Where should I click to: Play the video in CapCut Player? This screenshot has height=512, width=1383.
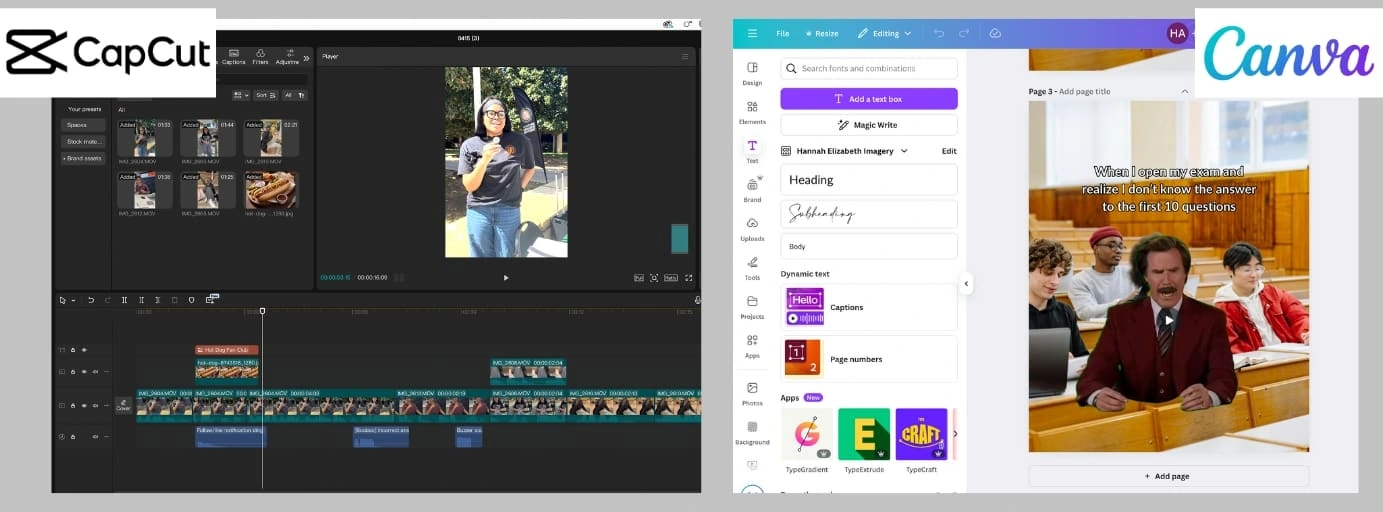(505, 277)
